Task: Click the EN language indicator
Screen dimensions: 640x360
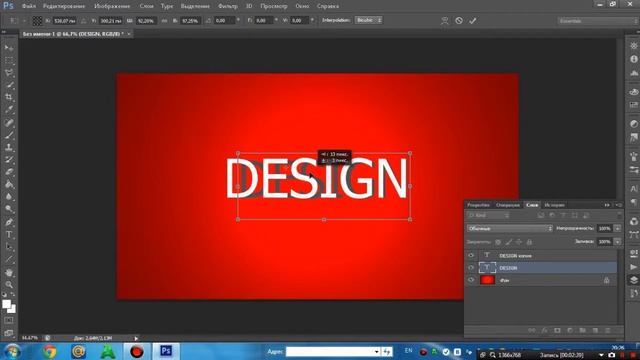Action: pos(409,351)
